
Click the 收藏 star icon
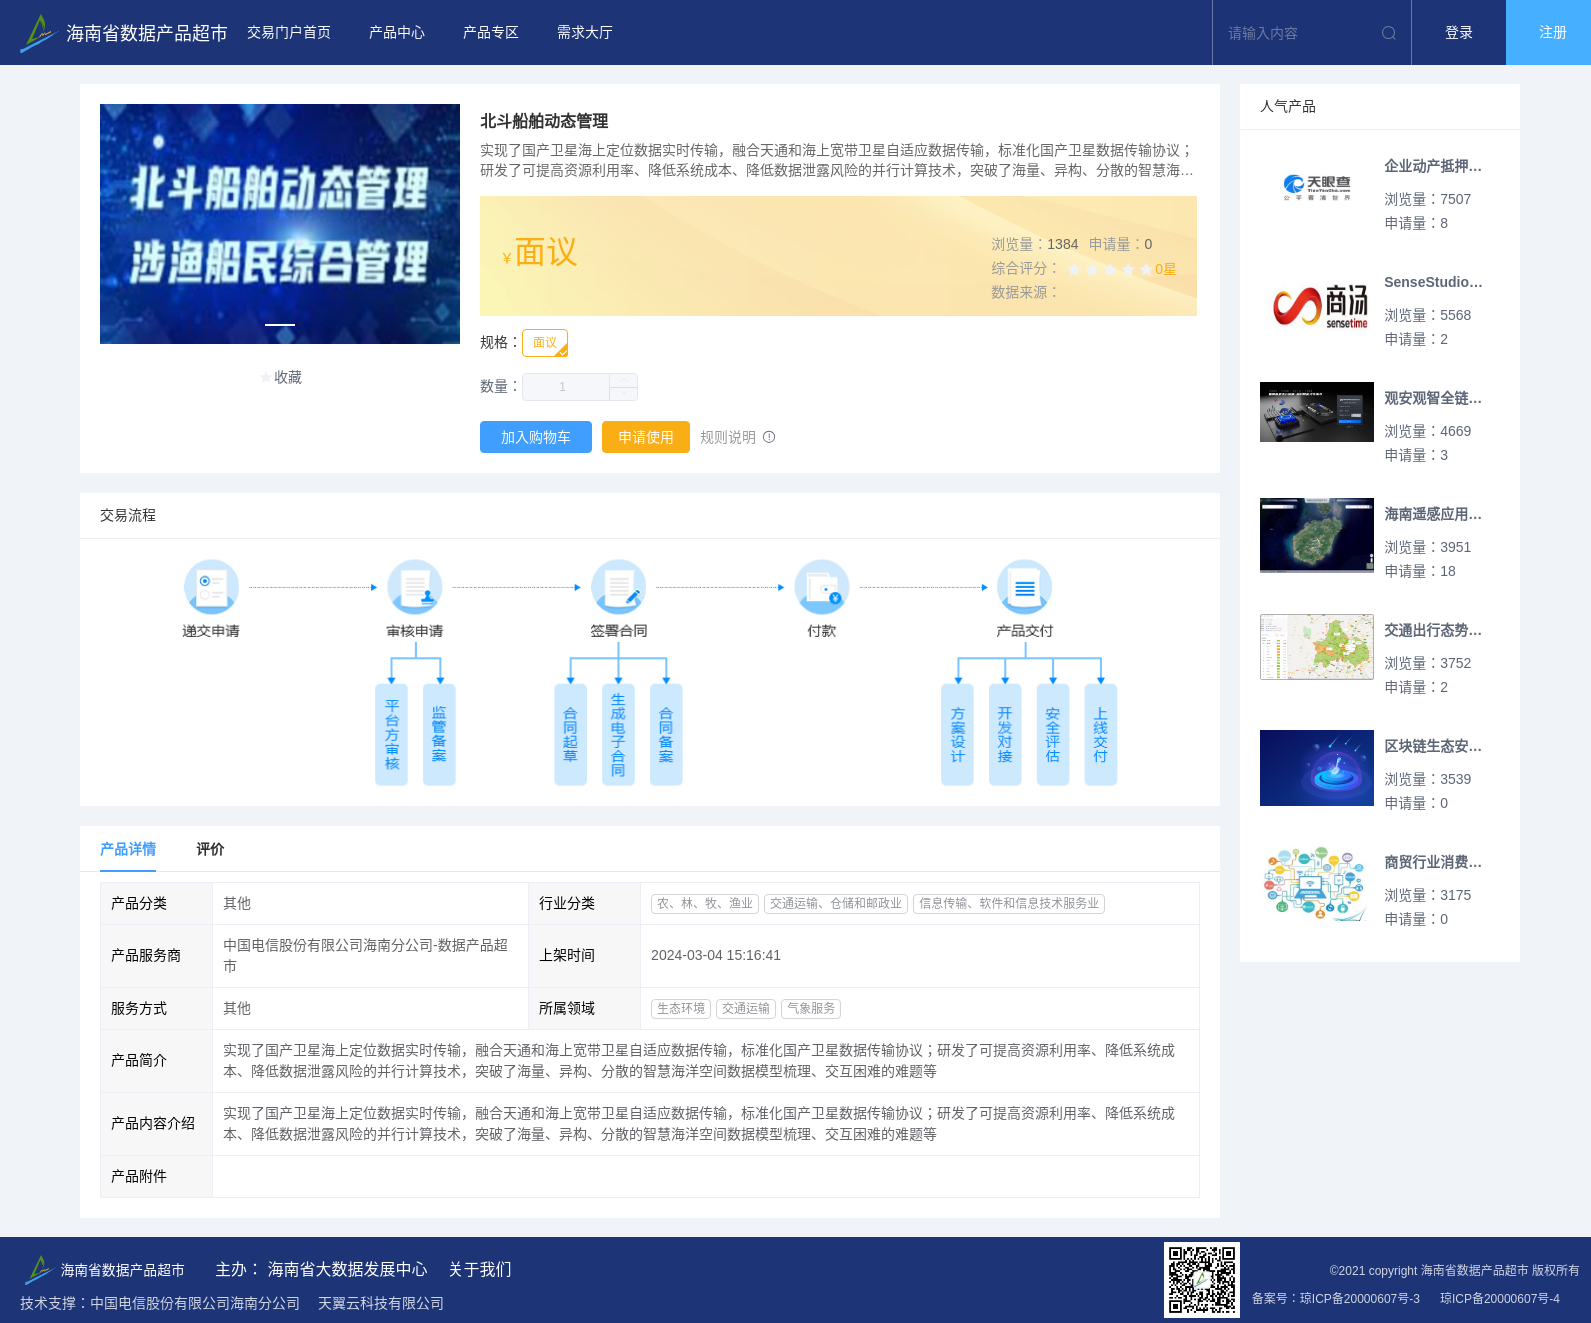pyautogui.click(x=266, y=377)
